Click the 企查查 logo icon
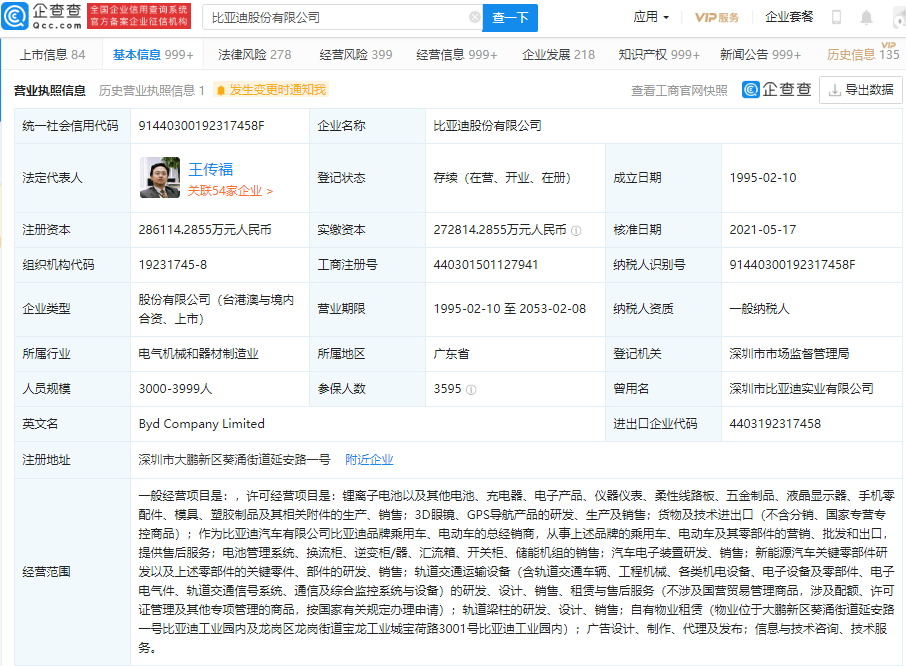Viewport: 906px width, 666px height. tap(16, 16)
